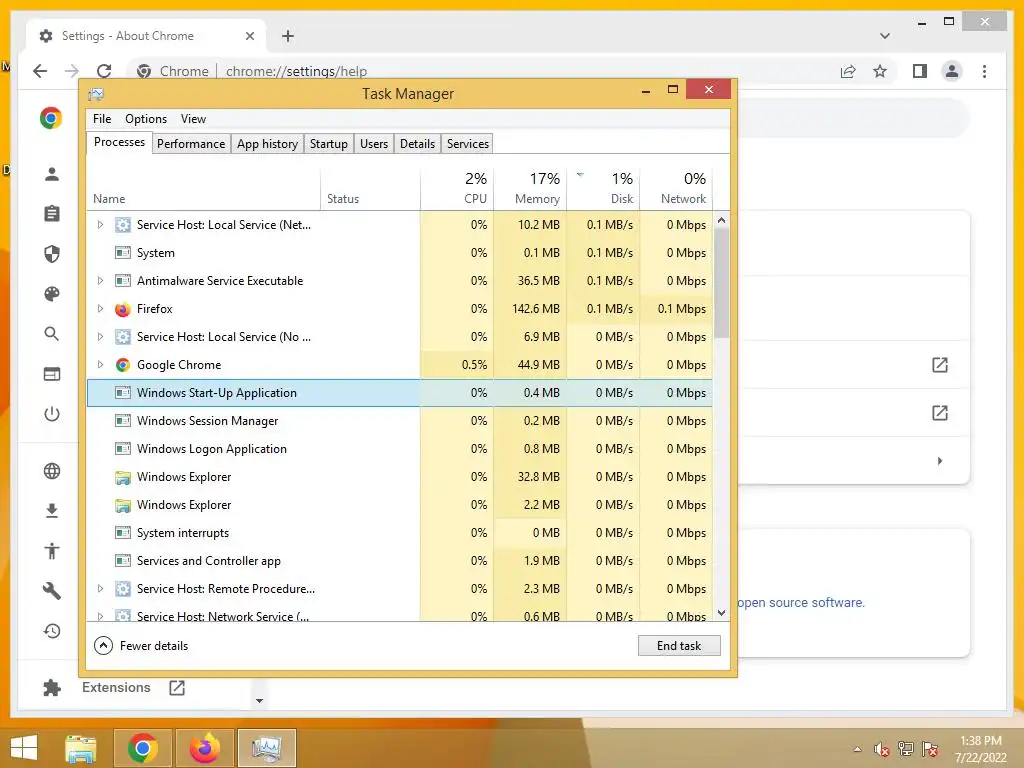This screenshot has height=768, width=1024.
Task: Open System wrench icon
Action: click(x=52, y=591)
